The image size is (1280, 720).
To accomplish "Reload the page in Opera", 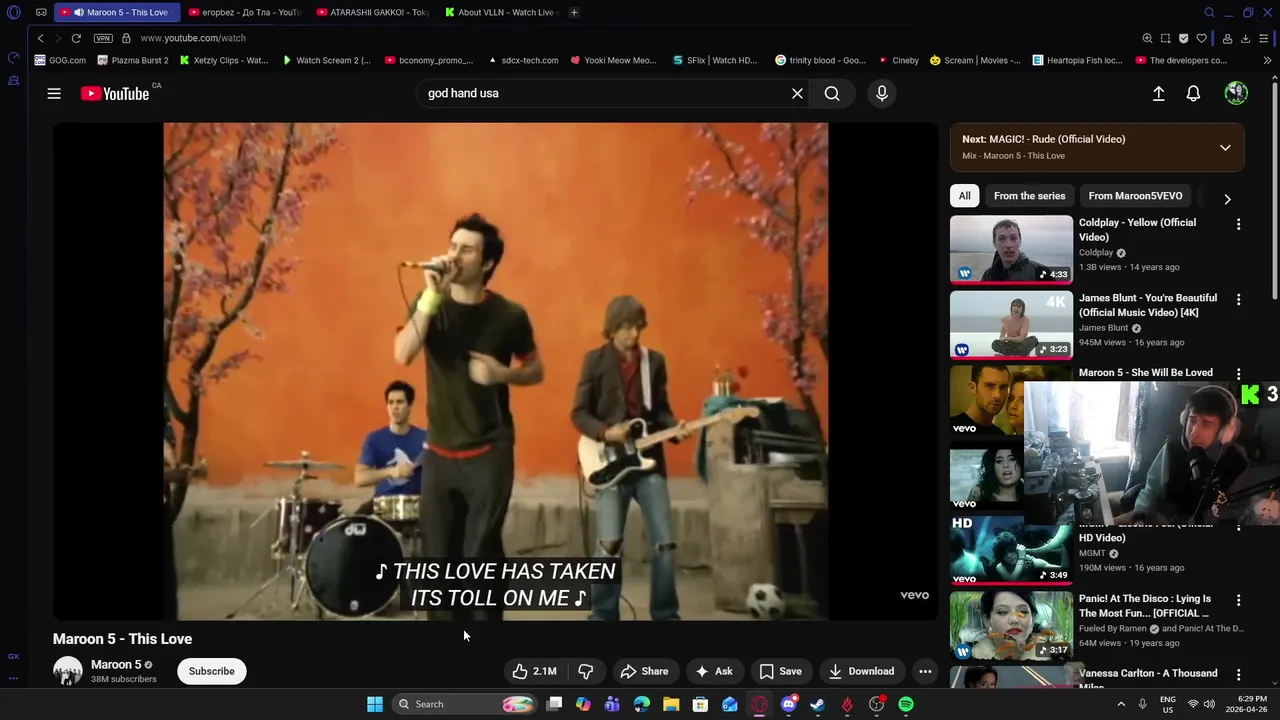I will click(76, 38).
